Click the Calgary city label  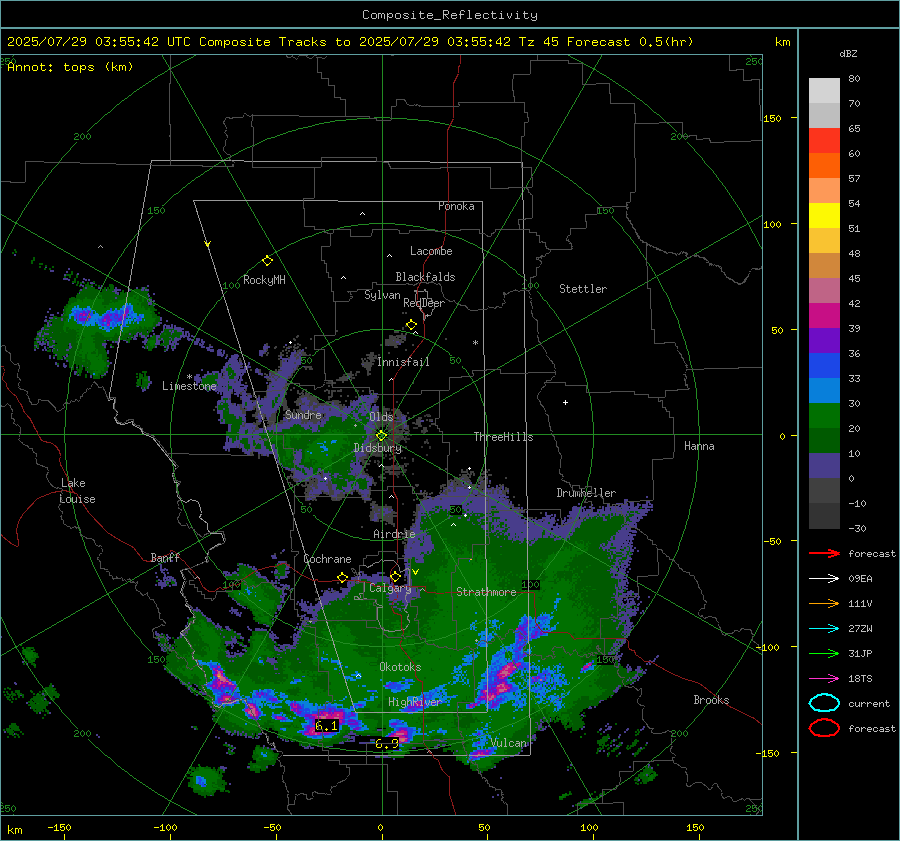390,588
